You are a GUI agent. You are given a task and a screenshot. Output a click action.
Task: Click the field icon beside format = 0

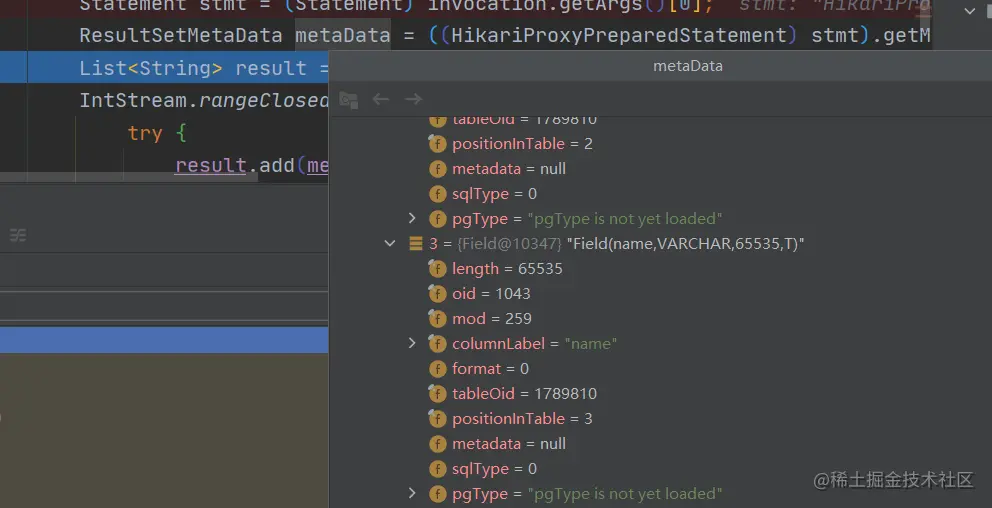tap(437, 369)
